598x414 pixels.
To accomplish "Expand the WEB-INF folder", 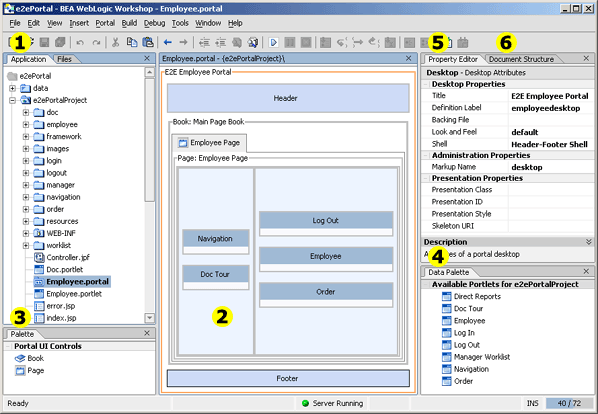I will click(26, 233).
